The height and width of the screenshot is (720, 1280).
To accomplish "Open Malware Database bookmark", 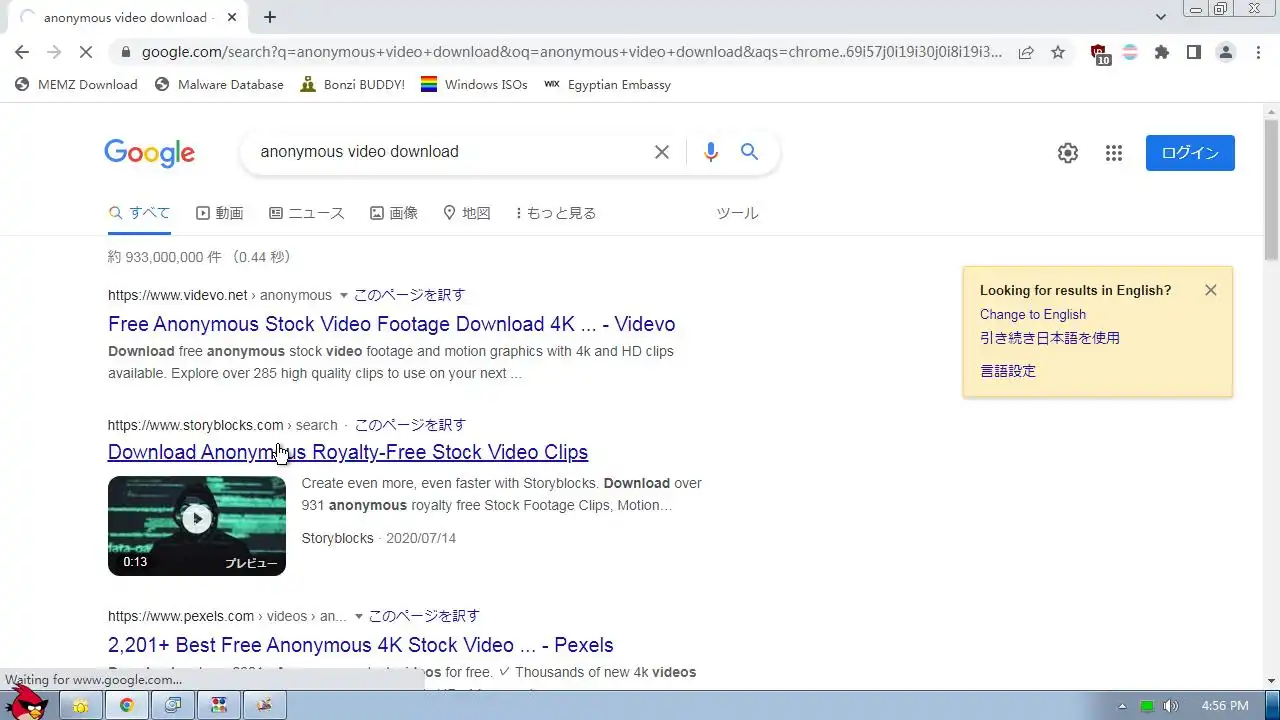I will pyautogui.click(x=219, y=85).
